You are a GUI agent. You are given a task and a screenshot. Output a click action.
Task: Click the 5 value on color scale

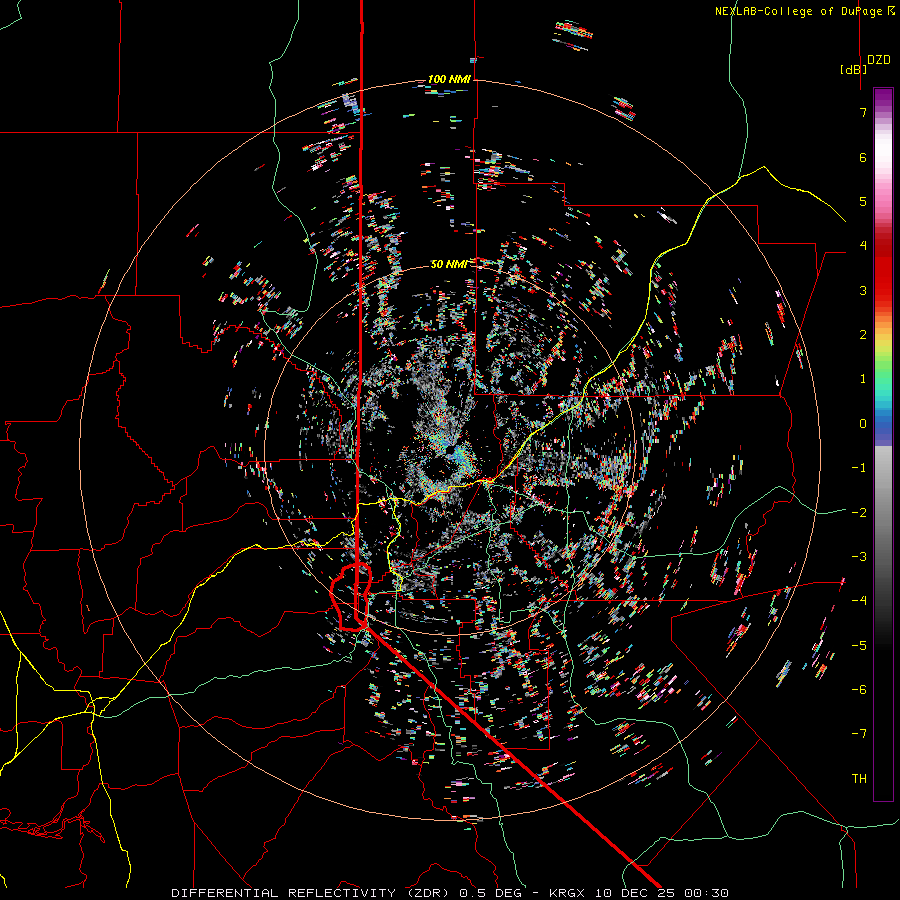863,201
